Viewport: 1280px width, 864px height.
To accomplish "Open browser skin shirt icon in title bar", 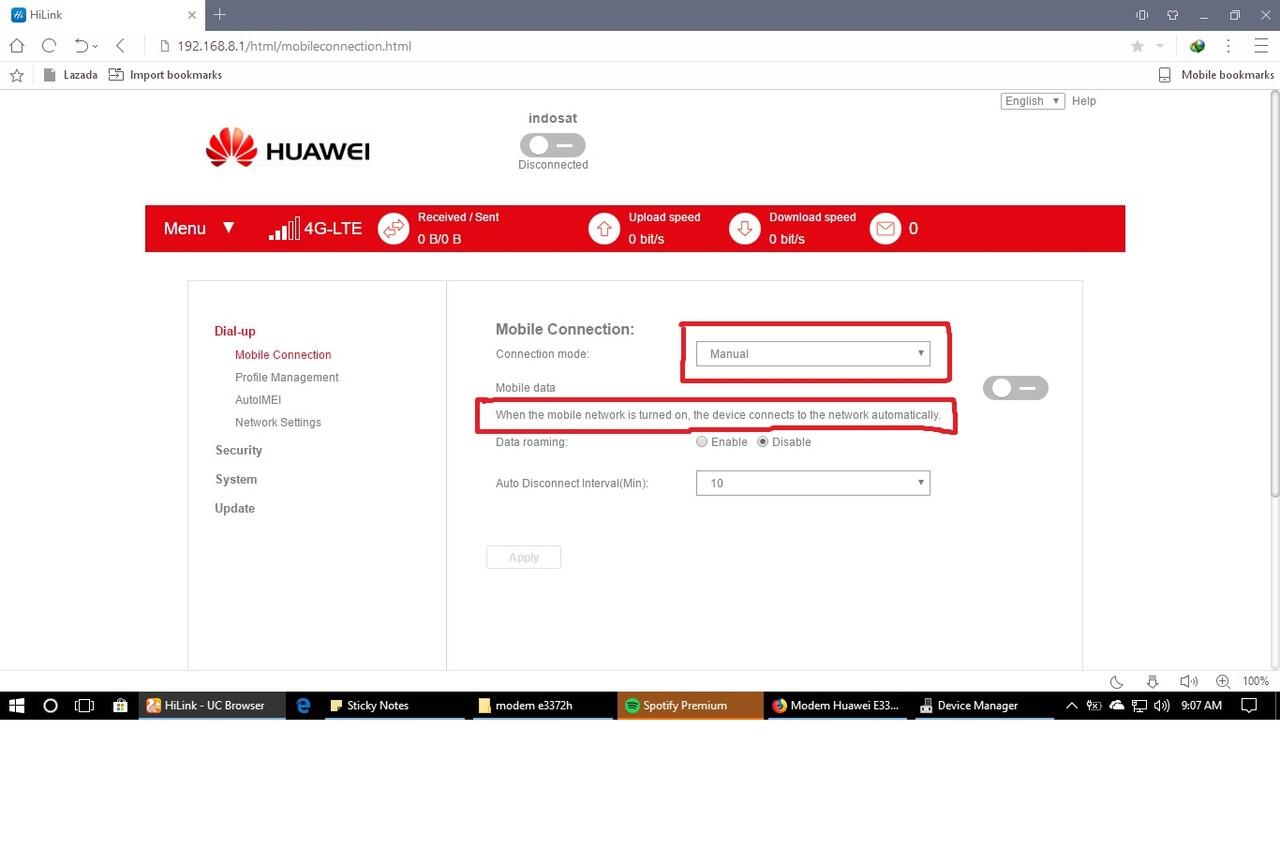I will pyautogui.click(x=1172, y=15).
